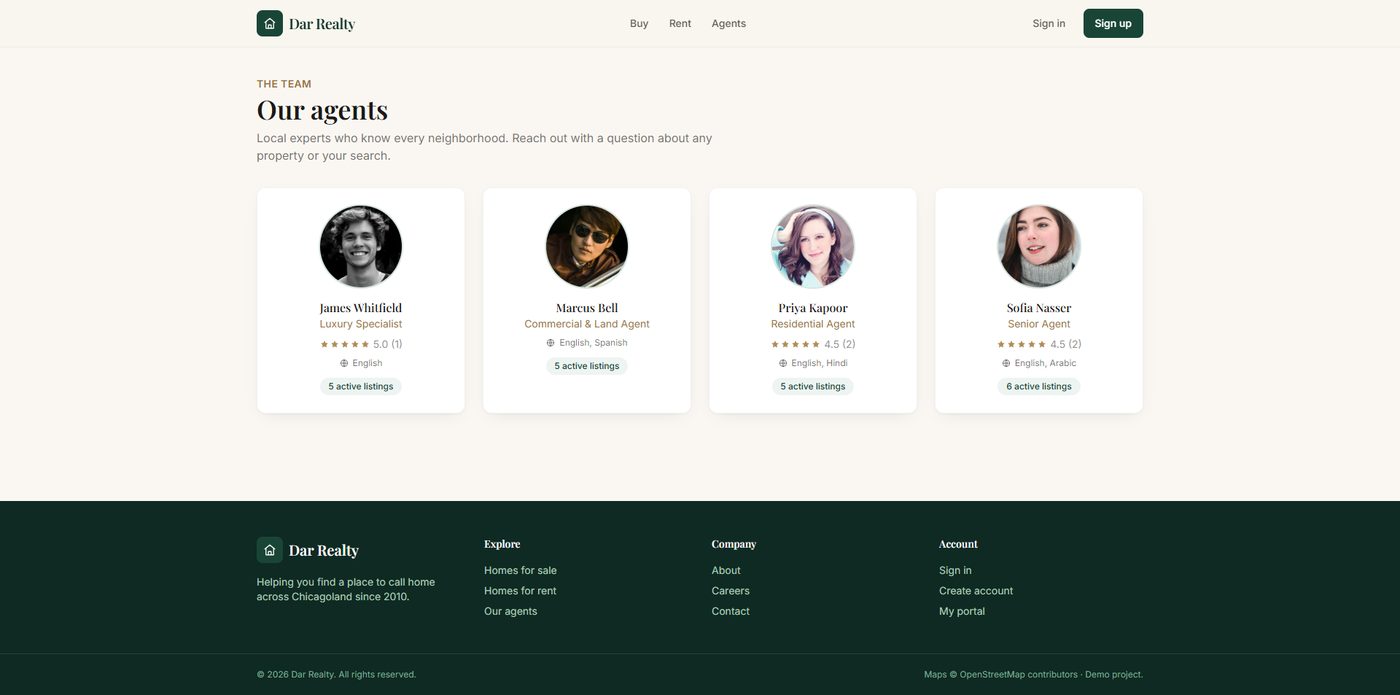
Task: Click the globe icon next to English, Spanish
Action: point(550,343)
